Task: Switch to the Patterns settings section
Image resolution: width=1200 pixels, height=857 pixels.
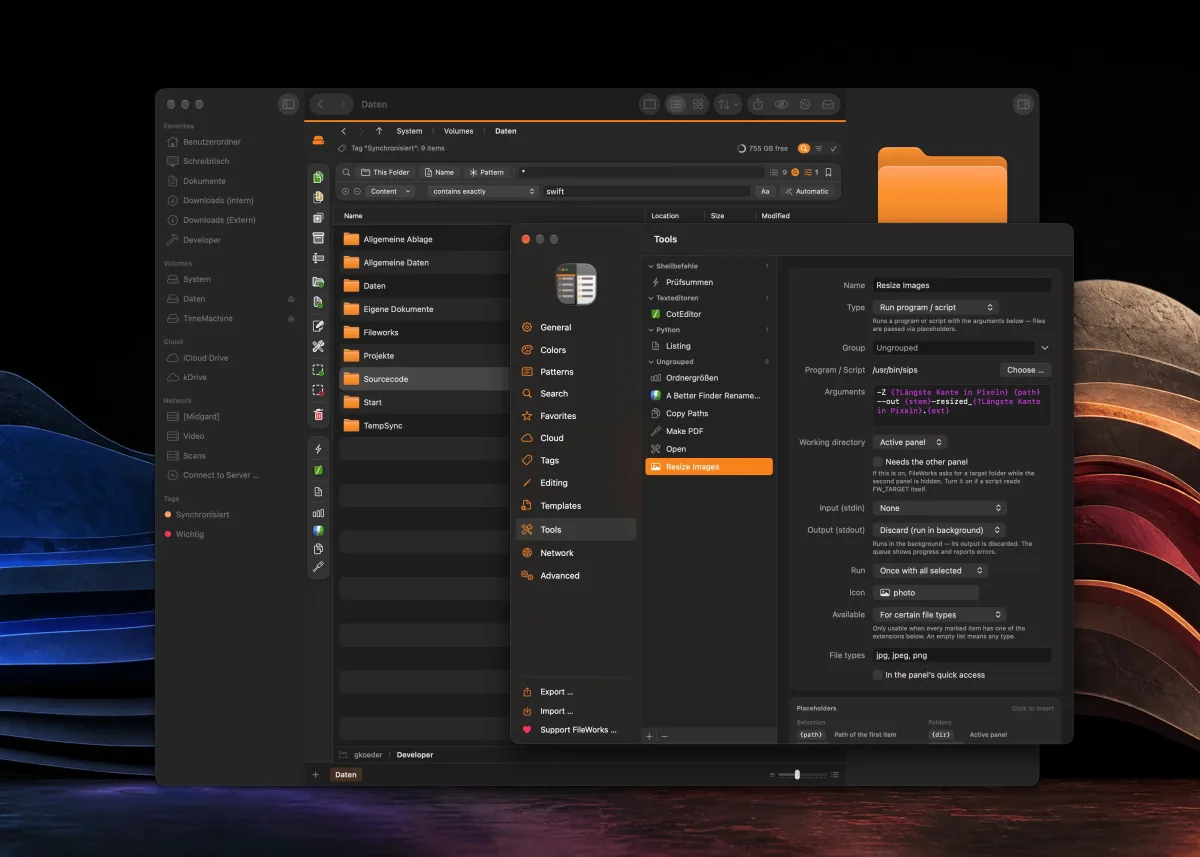Action: point(575,372)
